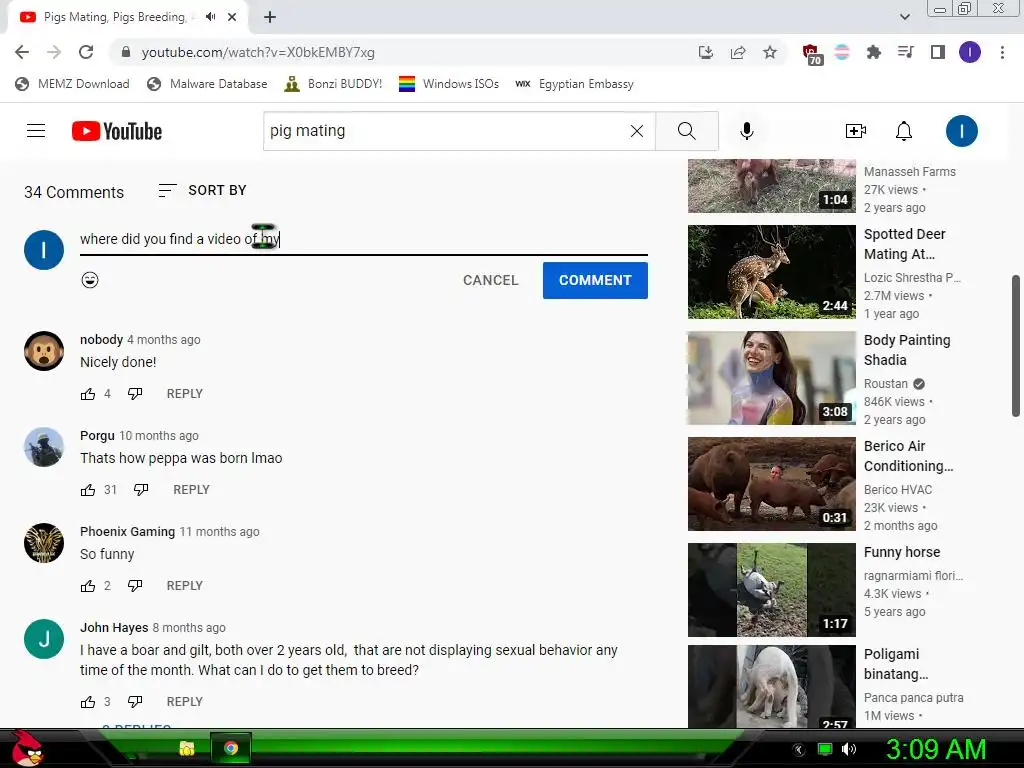Open the Chrome profile avatar

pyautogui.click(x=970, y=52)
